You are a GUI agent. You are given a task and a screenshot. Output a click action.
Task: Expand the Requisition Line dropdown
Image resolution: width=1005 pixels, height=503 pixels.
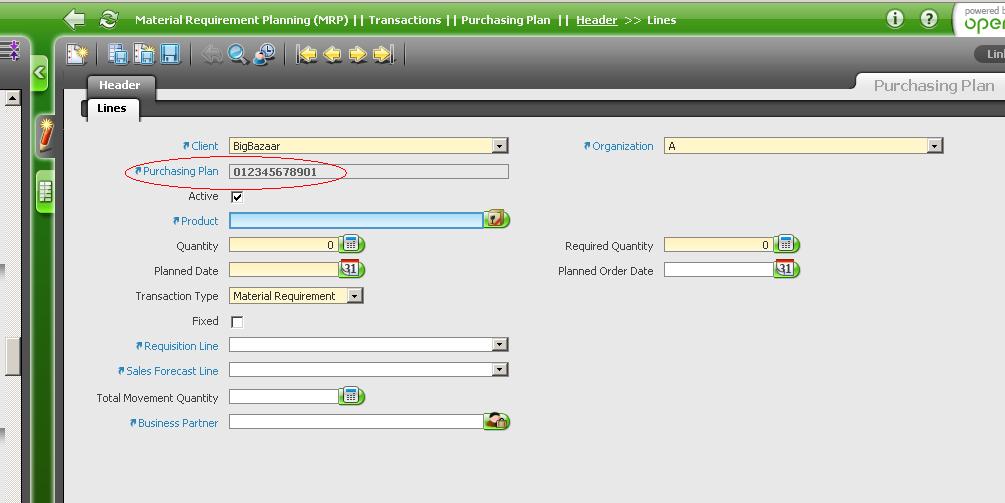click(500, 345)
